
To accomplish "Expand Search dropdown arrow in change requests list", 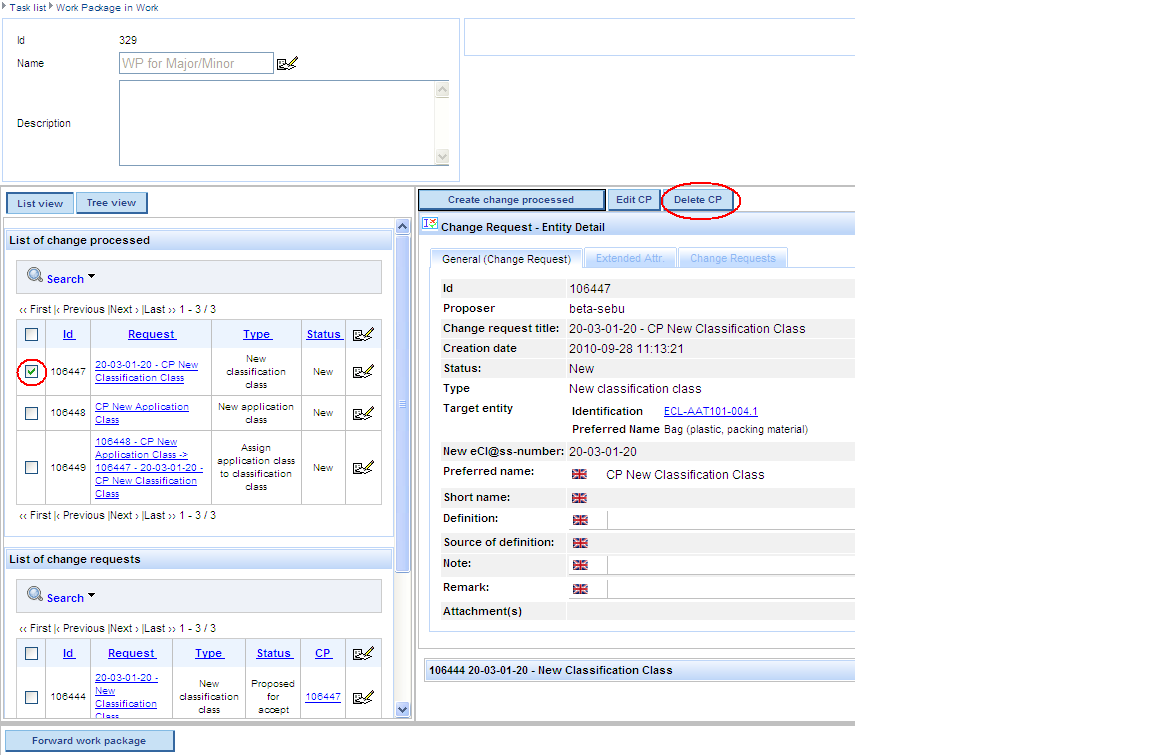I will click(92, 596).
